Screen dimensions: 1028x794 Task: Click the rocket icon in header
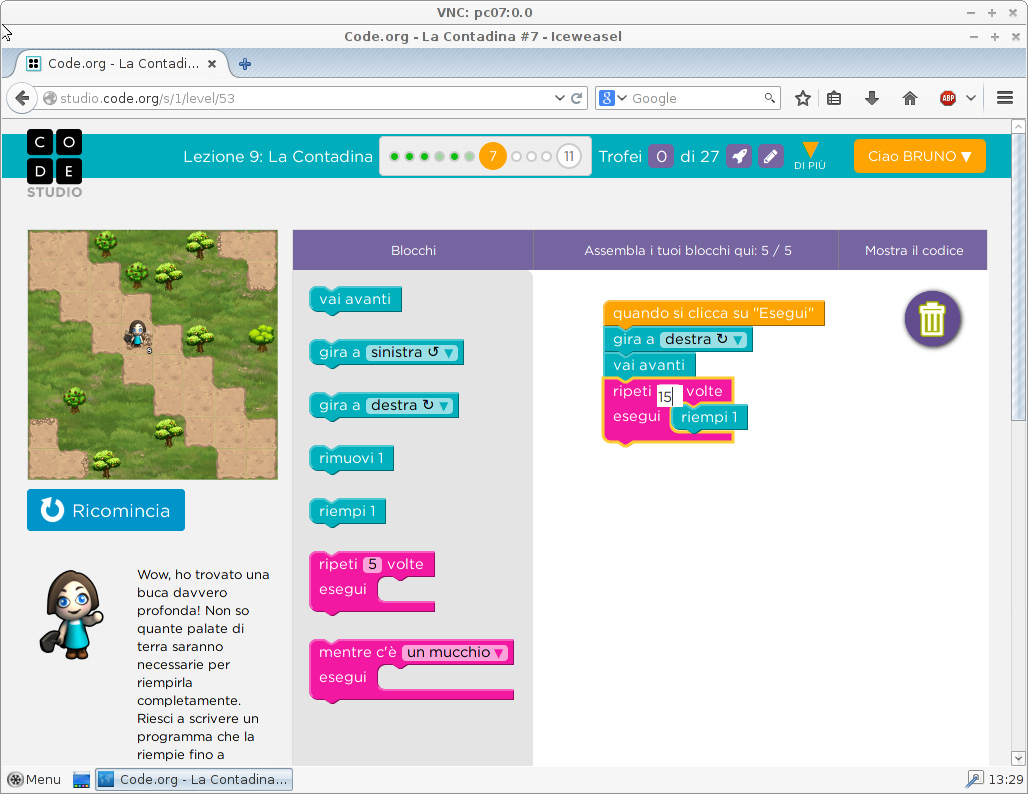[x=739, y=156]
